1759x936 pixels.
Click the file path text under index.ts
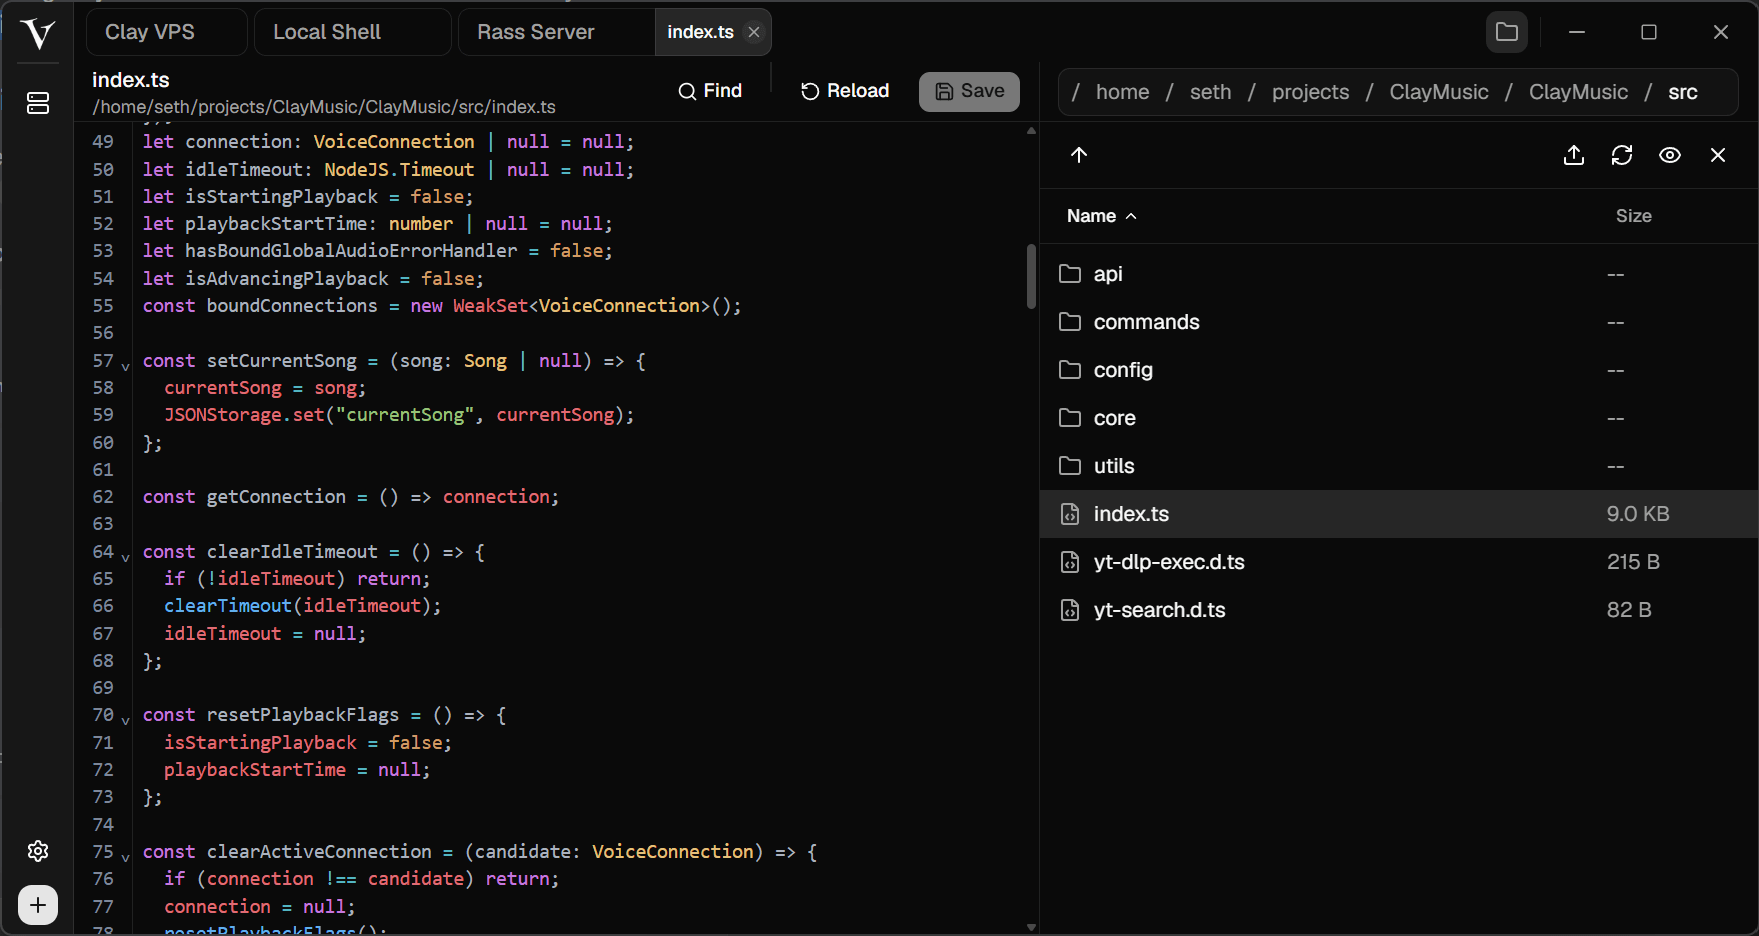pos(324,107)
